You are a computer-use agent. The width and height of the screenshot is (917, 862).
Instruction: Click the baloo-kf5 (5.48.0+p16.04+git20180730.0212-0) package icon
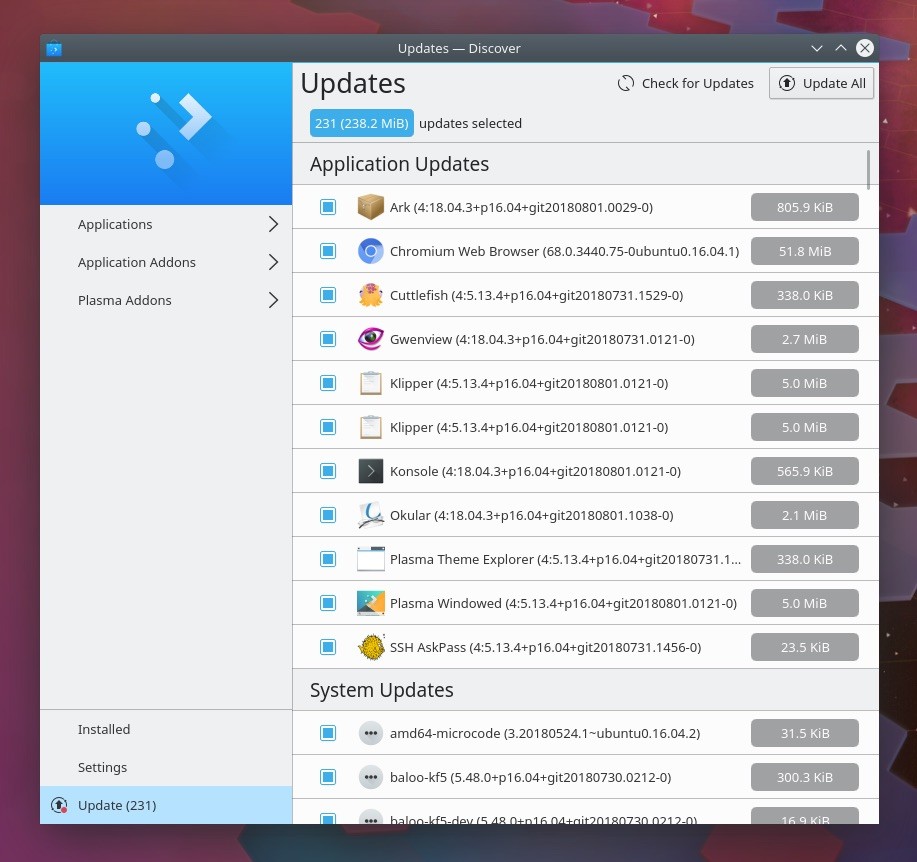[370, 777]
